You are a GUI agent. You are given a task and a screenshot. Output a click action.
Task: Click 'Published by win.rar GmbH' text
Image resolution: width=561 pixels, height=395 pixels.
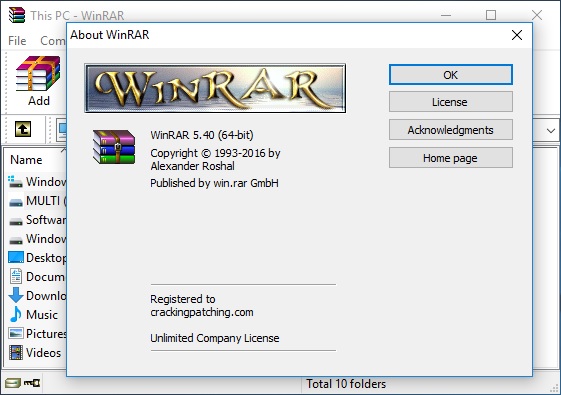(214, 183)
